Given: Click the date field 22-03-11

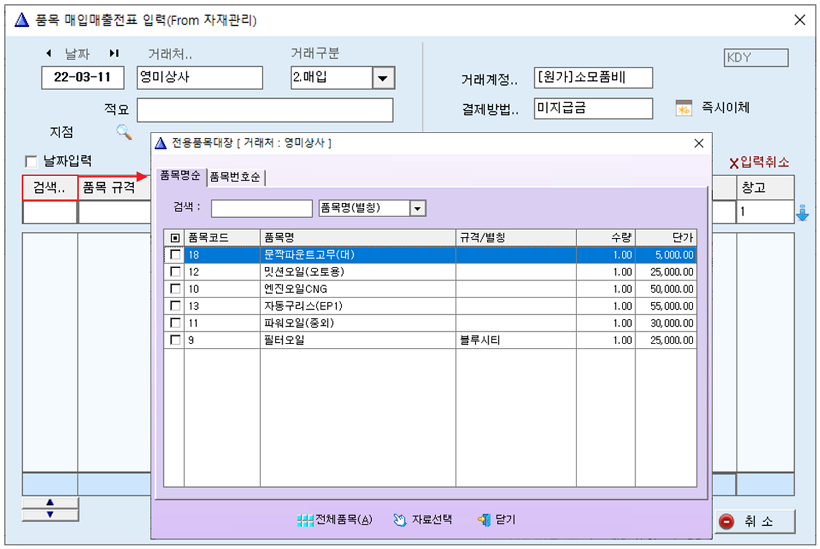Looking at the screenshot, I should pyautogui.click(x=83, y=77).
